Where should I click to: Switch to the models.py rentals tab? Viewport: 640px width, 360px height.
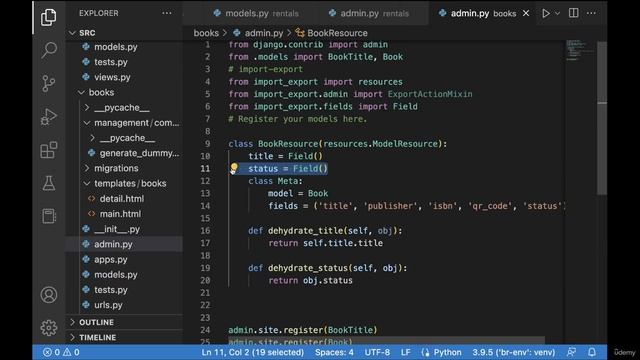[256, 13]
